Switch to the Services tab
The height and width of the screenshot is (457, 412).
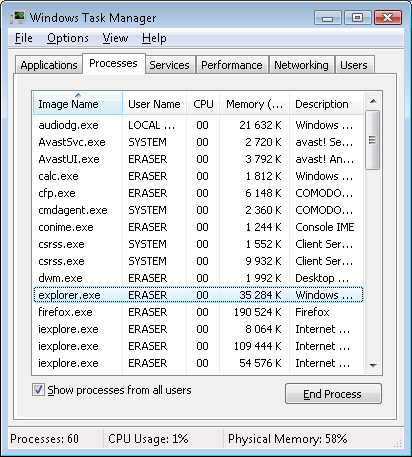[169, 65]
